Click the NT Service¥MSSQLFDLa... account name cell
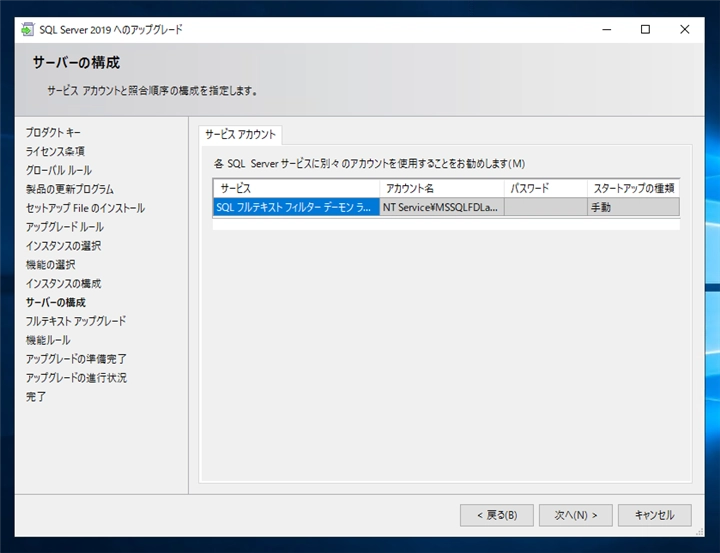This screenshot has width=720, height=553. 442,207
